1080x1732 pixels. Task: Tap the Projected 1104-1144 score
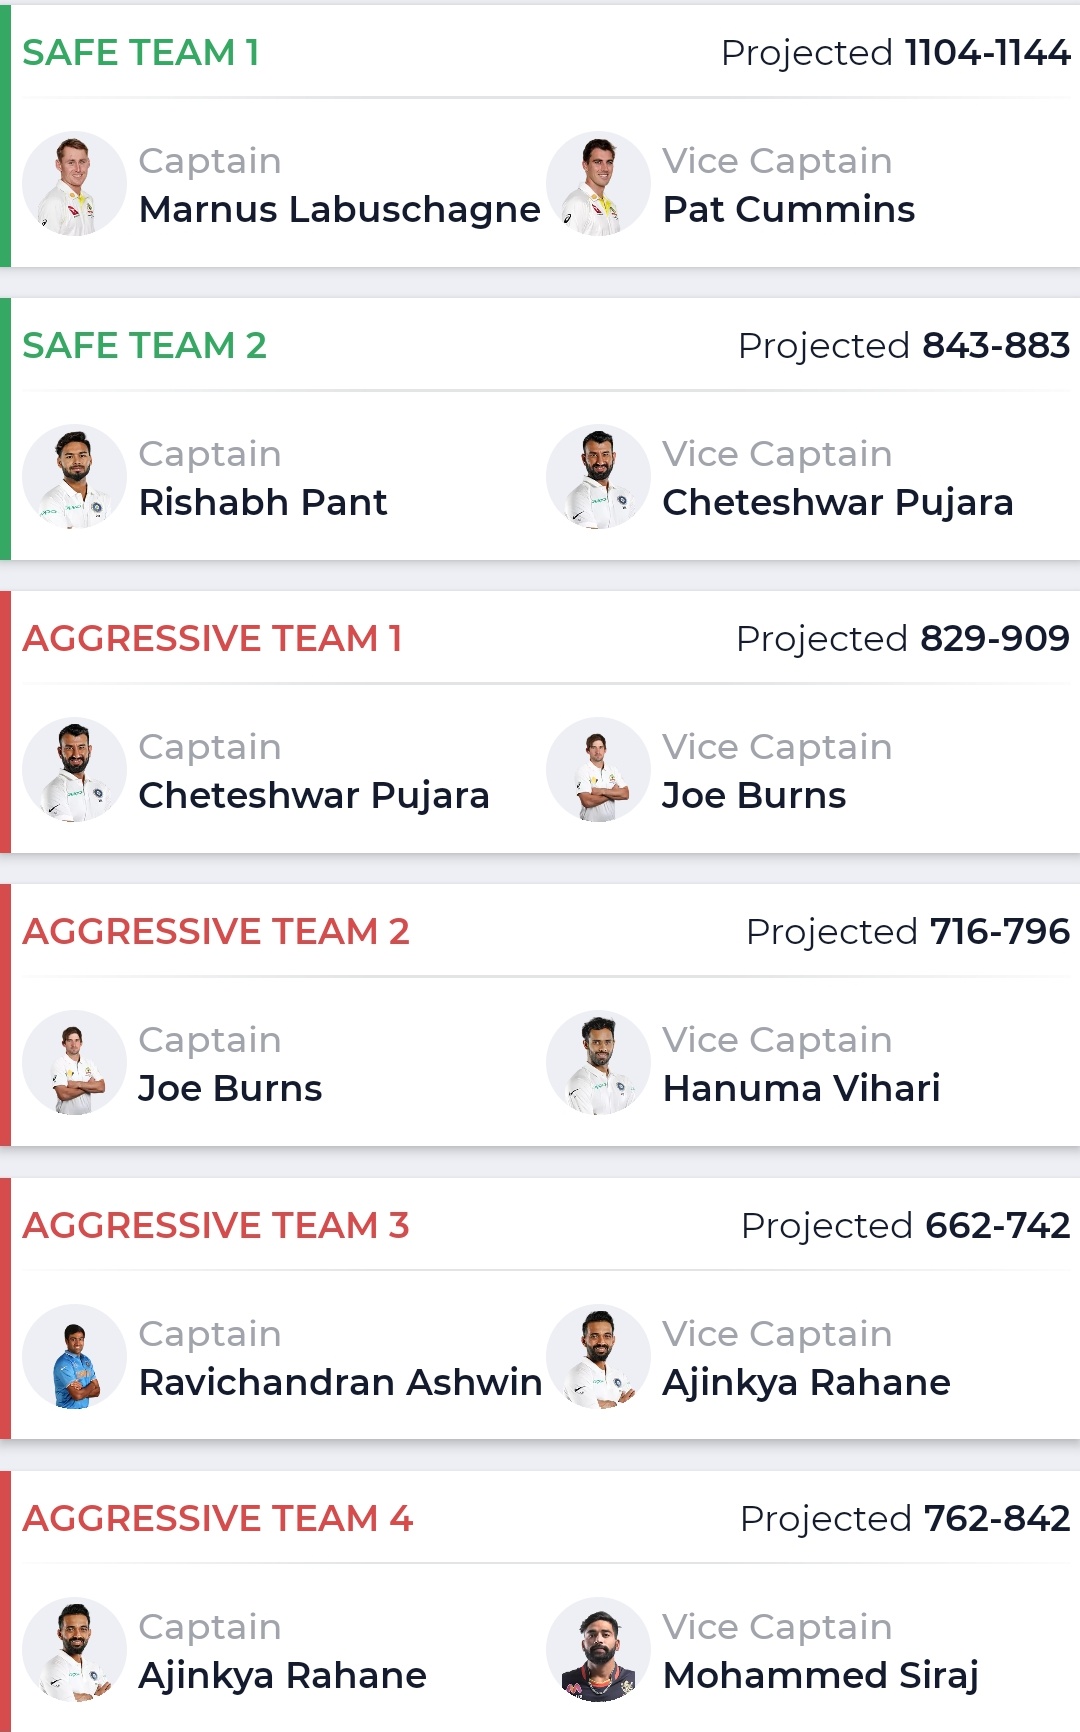pos(895,52)
